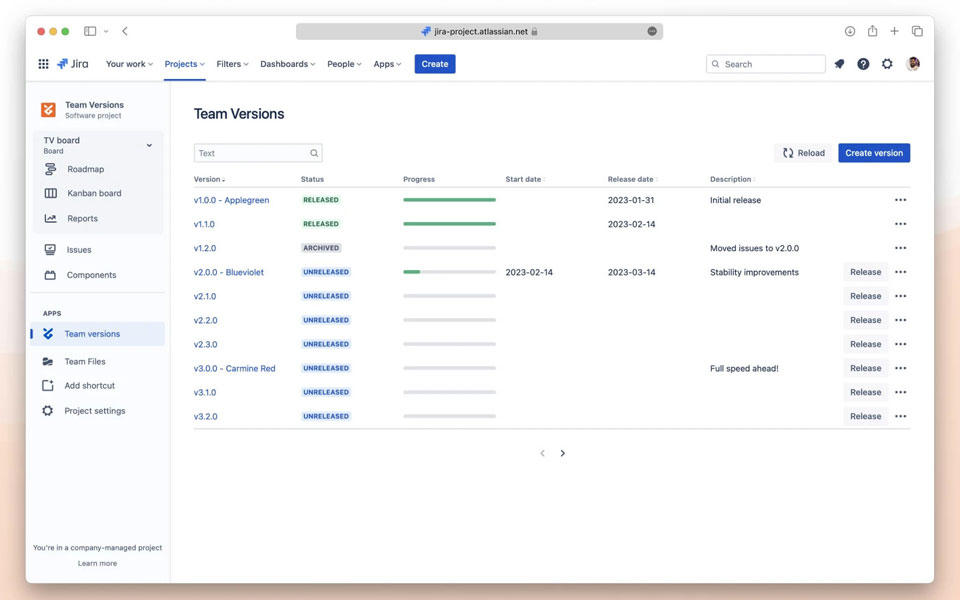Image resolution: width=960 pixels, height=600 pixels.
Task: Open Jira settings gear icon
Action: point(887,64)
